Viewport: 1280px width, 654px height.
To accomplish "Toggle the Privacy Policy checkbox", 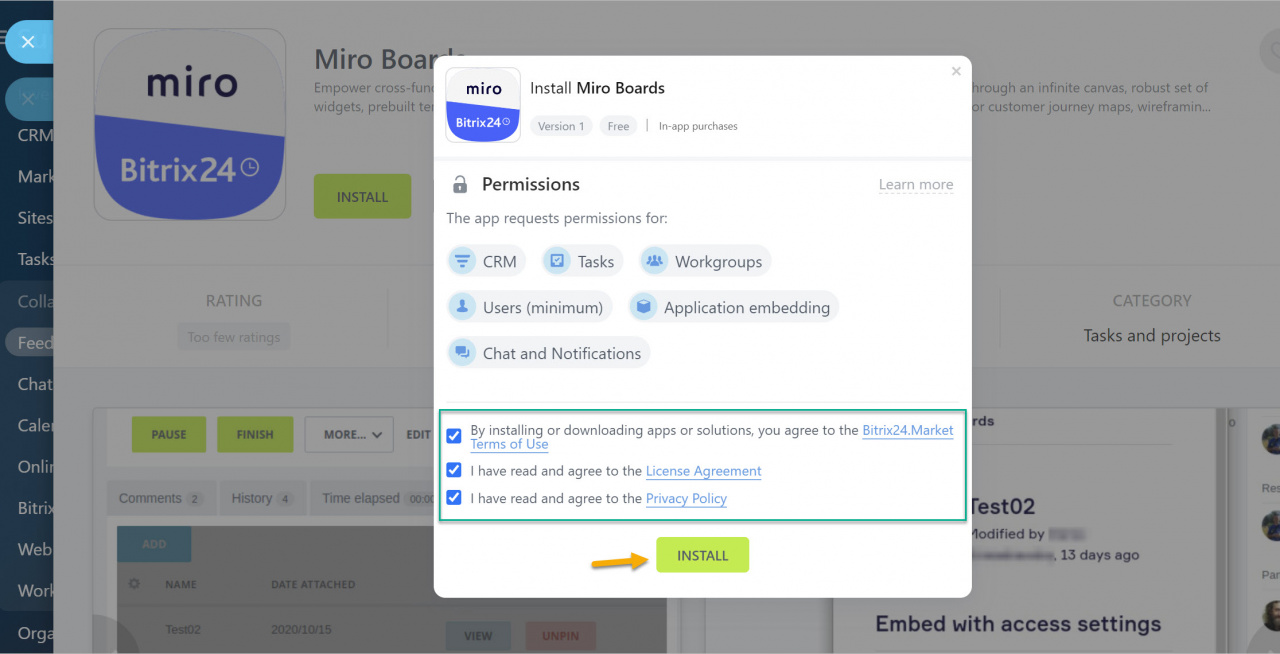I will (x=454, y=497).
